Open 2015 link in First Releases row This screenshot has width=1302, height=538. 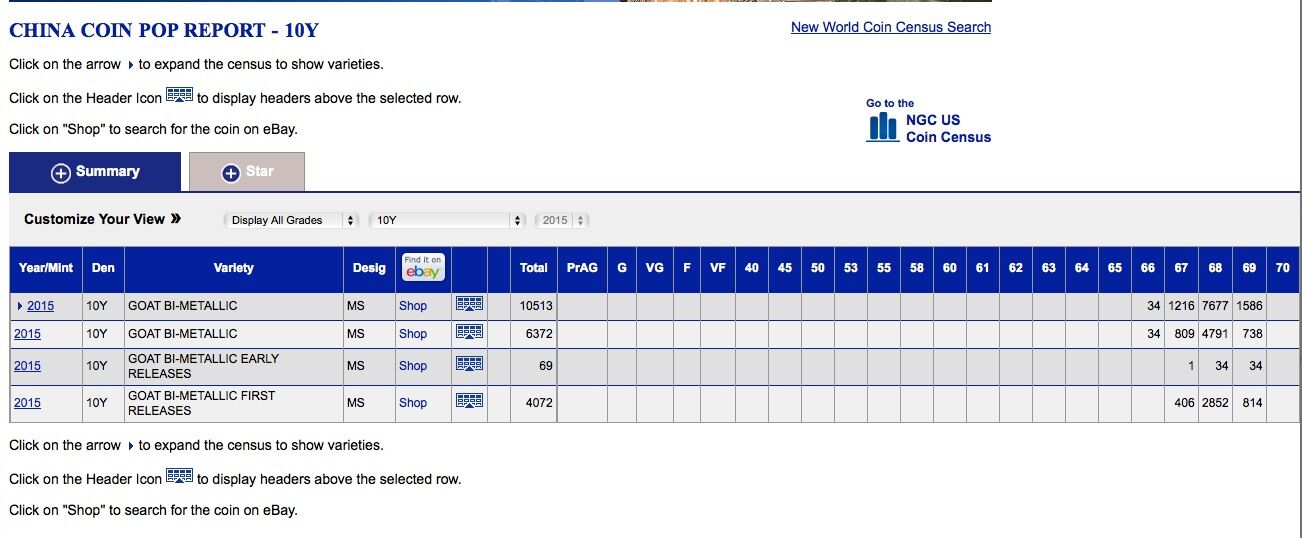(x=27, y=403)
